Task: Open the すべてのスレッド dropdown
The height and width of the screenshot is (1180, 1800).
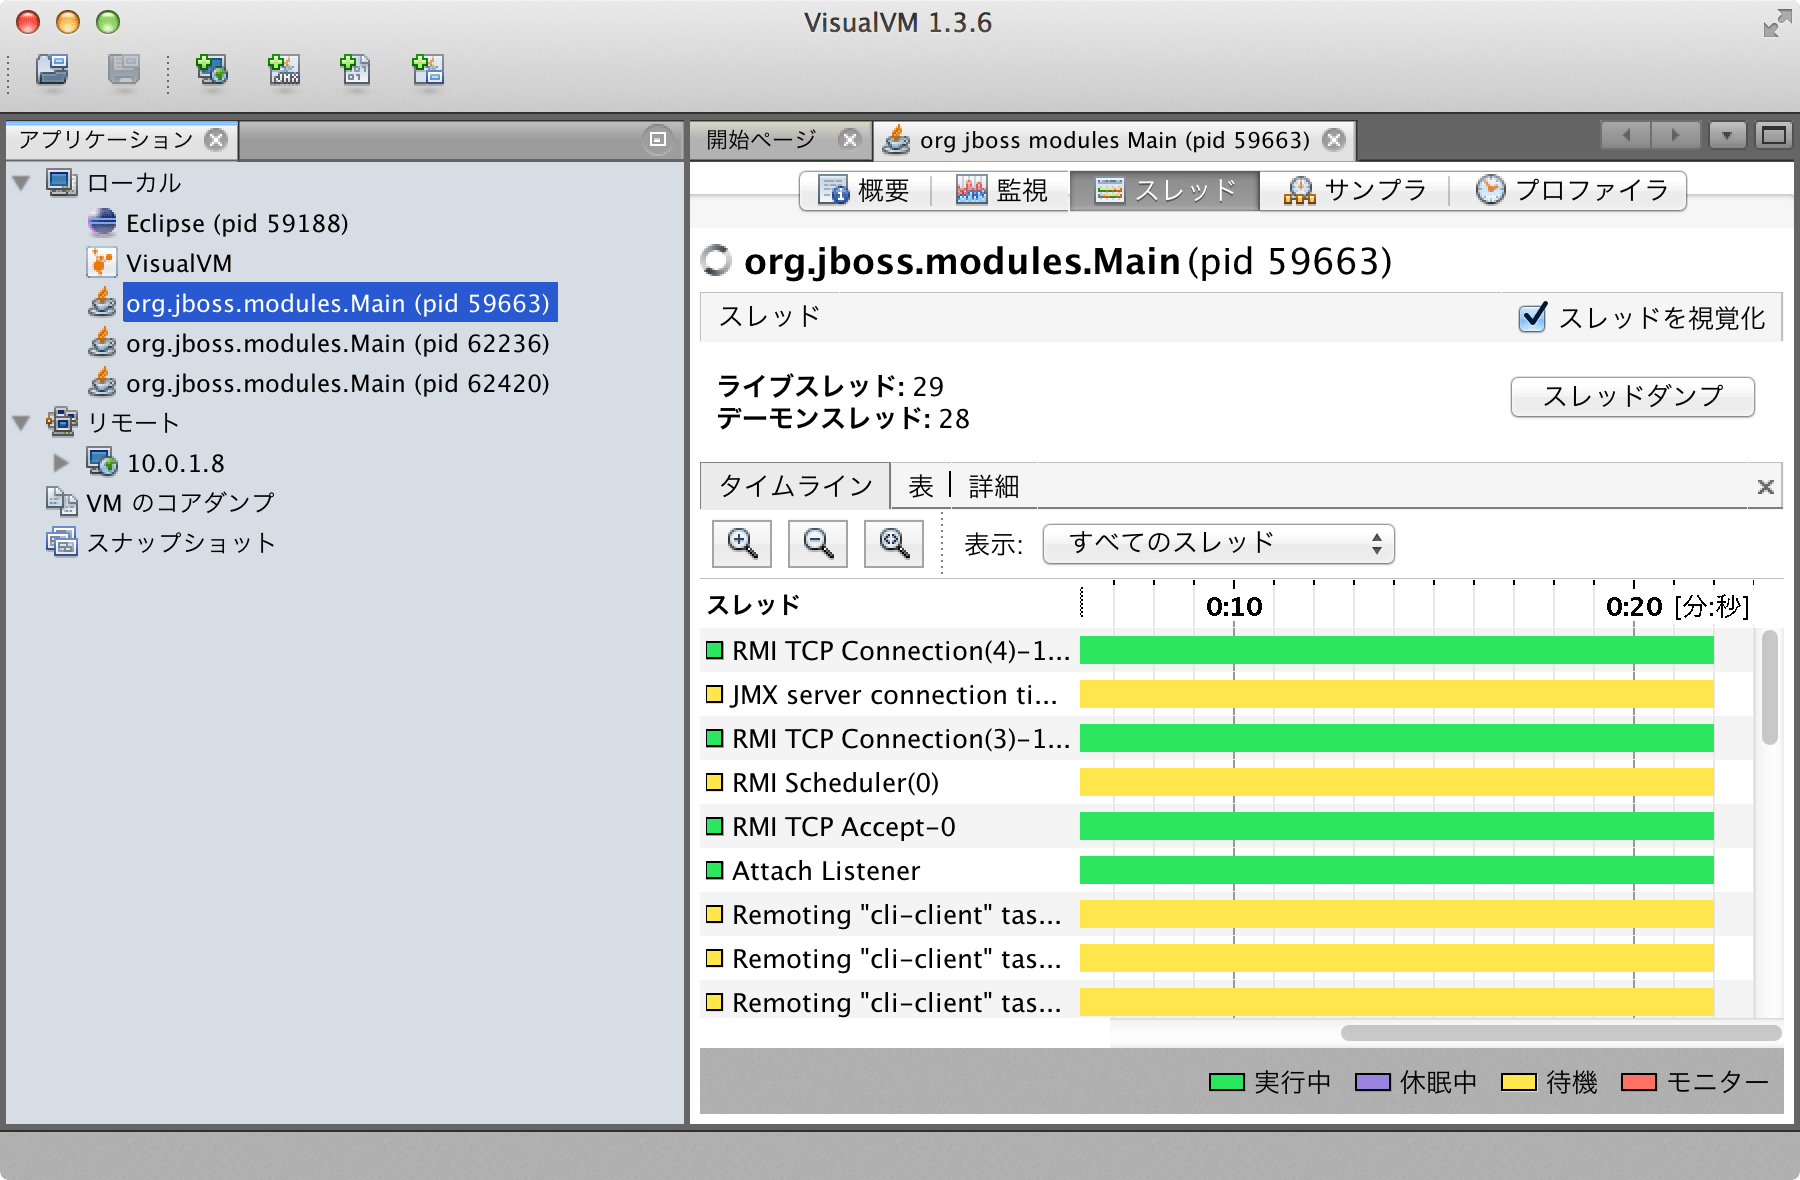Action: 1217,543
